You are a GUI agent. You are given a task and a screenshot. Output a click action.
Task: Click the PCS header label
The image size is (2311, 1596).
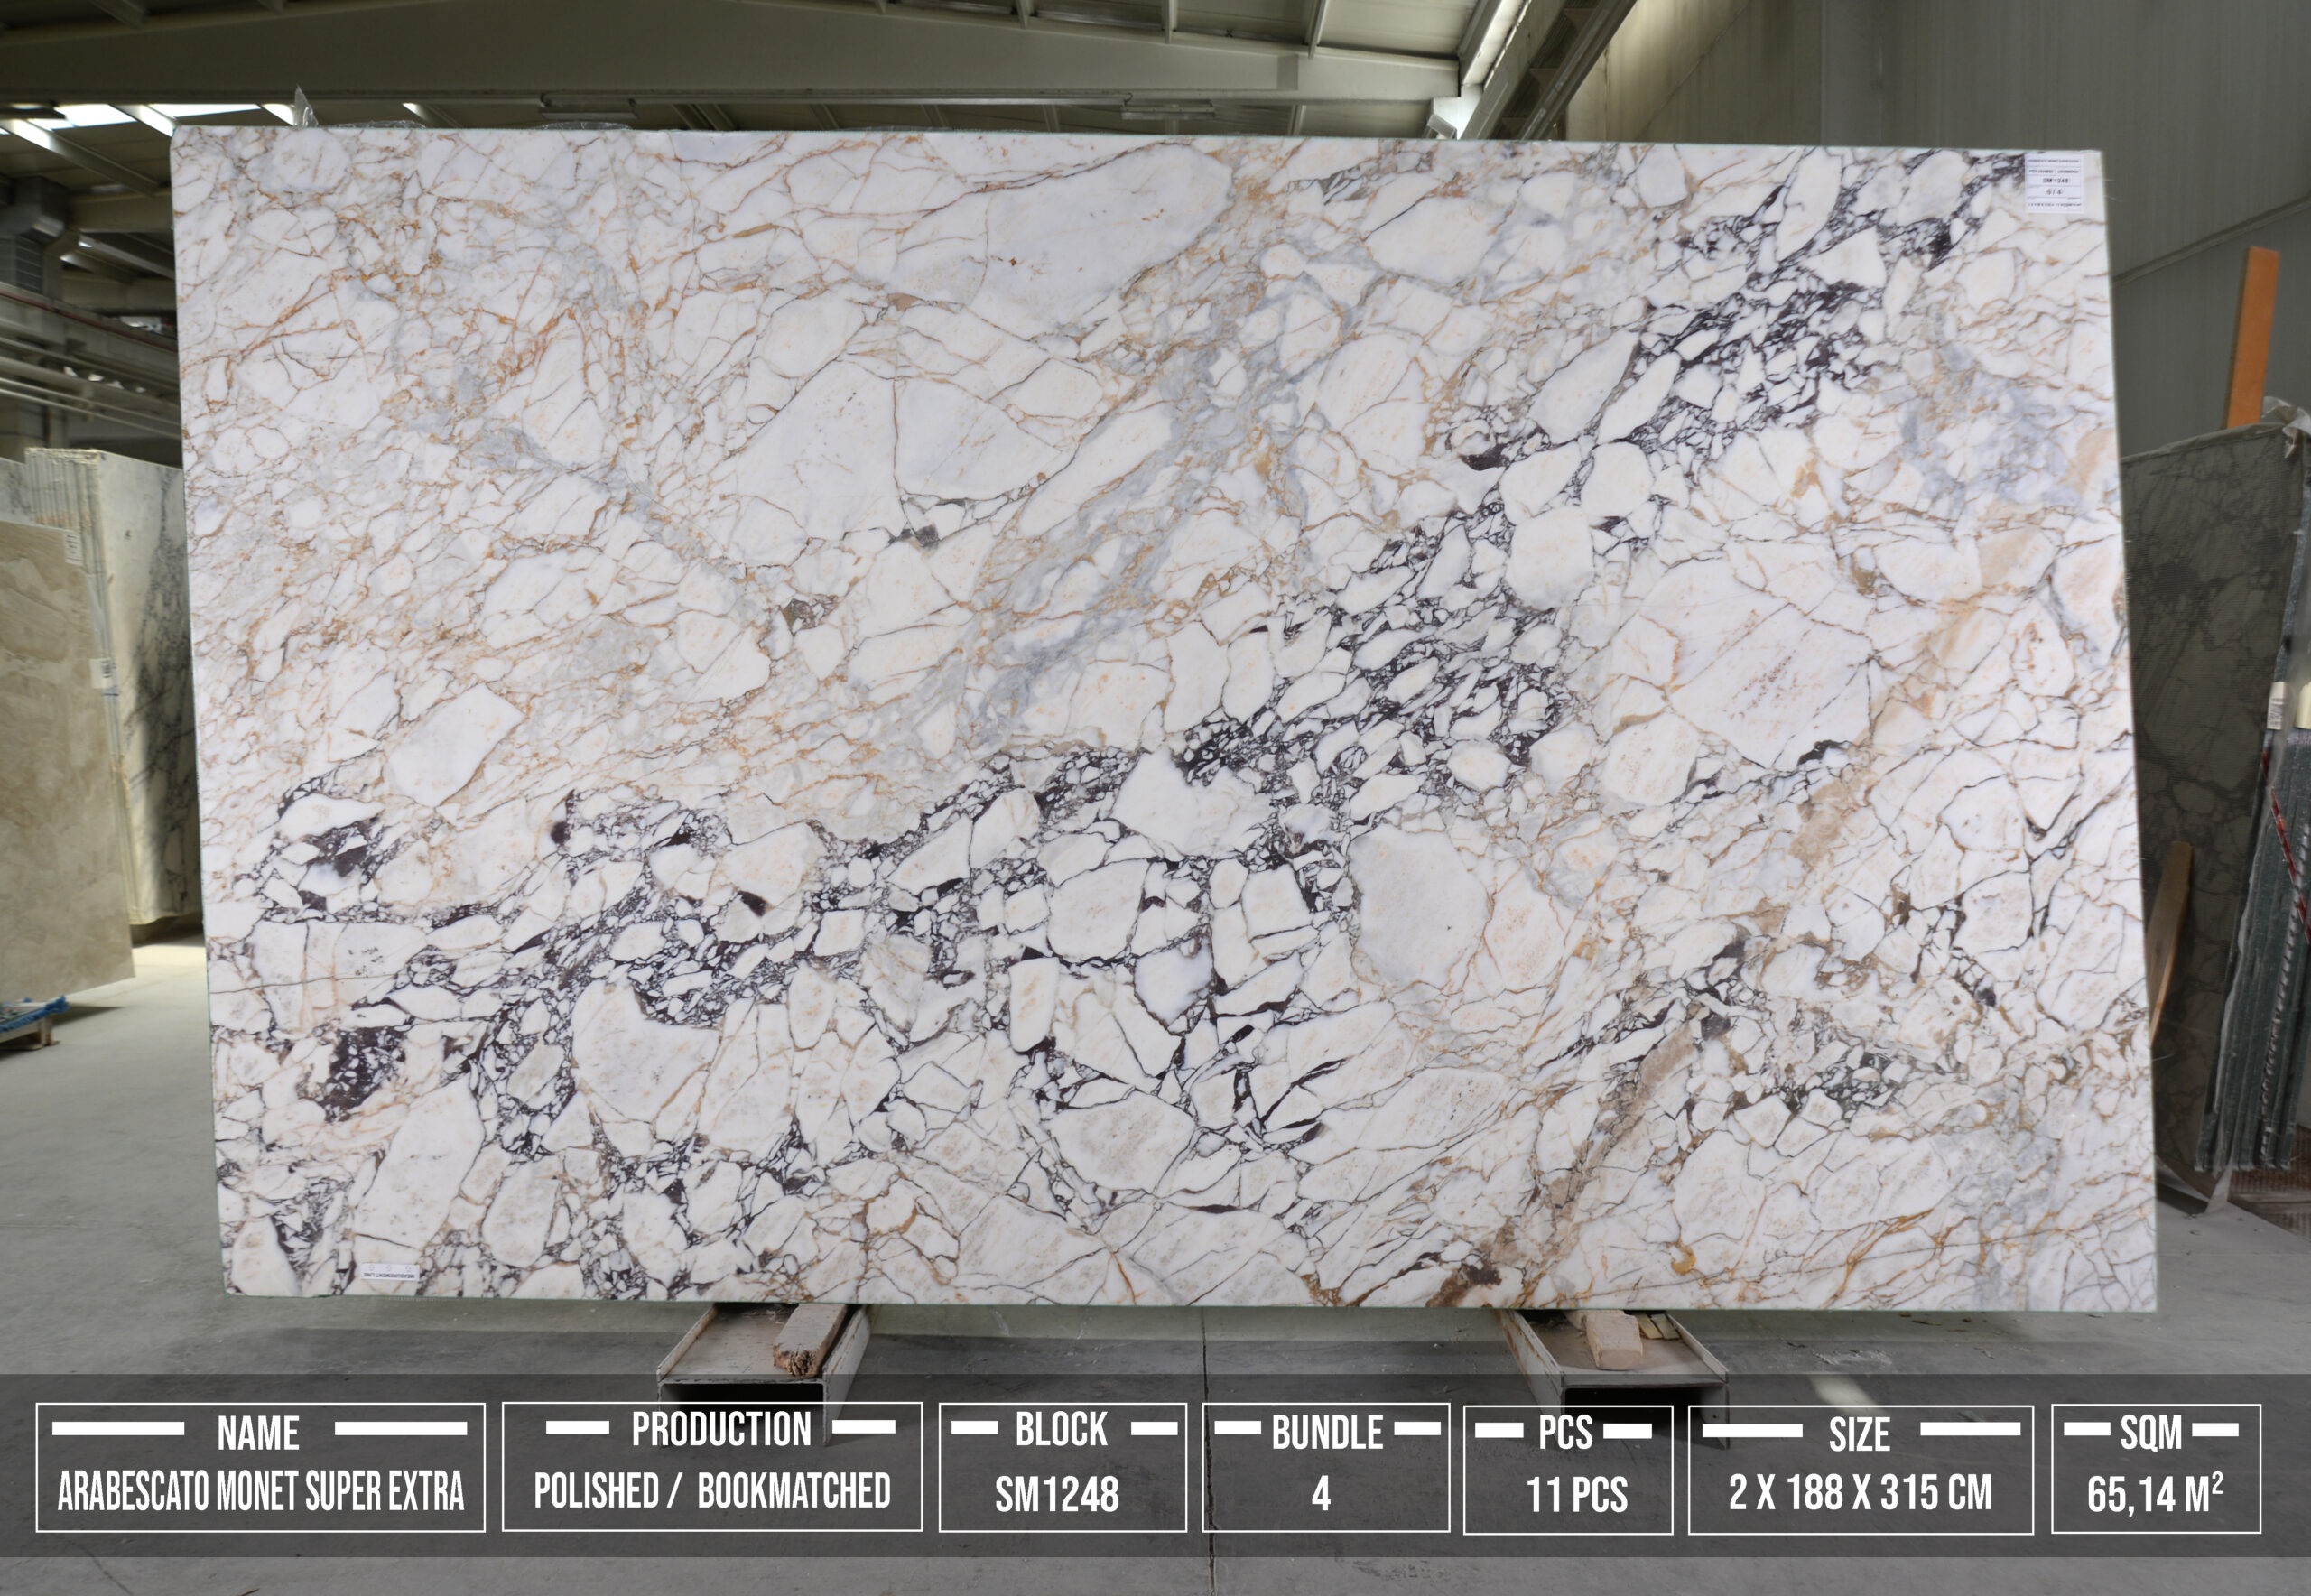pyautogui.click(x=1564, y=1432)
